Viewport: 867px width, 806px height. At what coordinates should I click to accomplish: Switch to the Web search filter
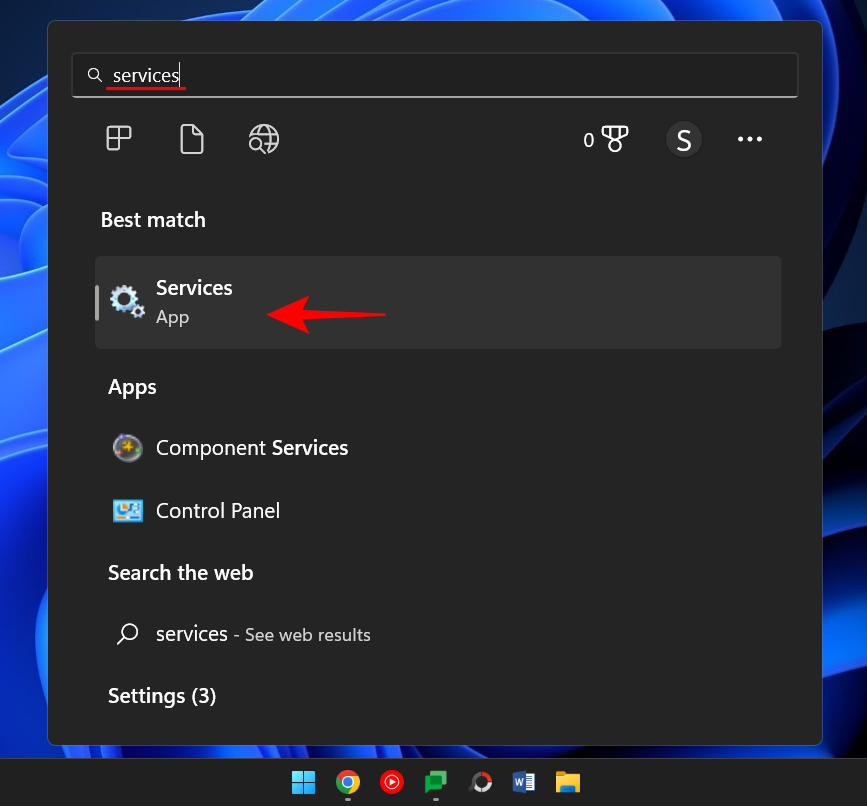pos(263,139)
